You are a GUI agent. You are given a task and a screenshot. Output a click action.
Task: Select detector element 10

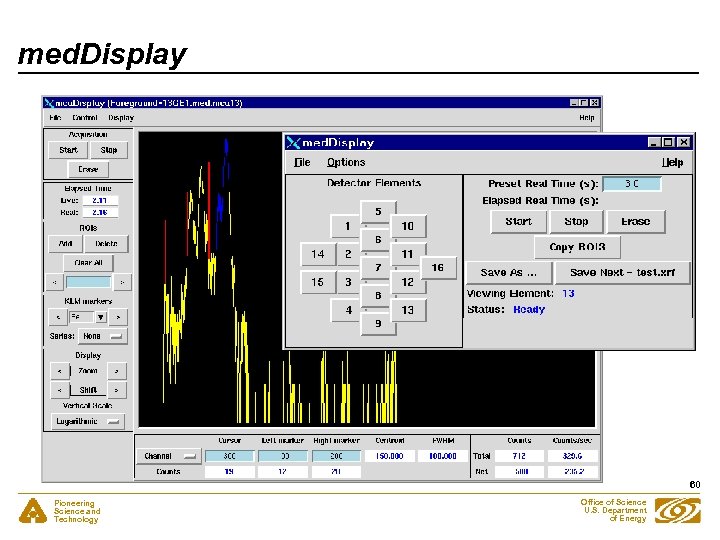click(408, 226)
